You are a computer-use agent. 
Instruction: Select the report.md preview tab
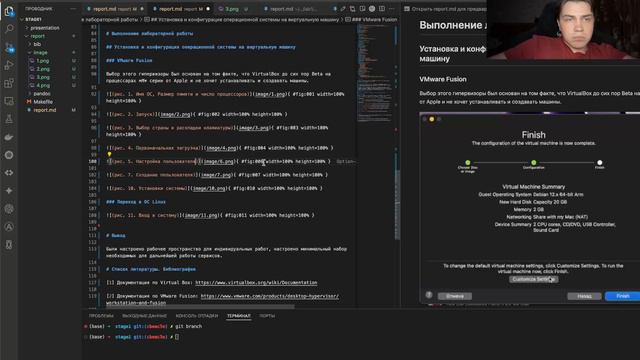[444, 9]
